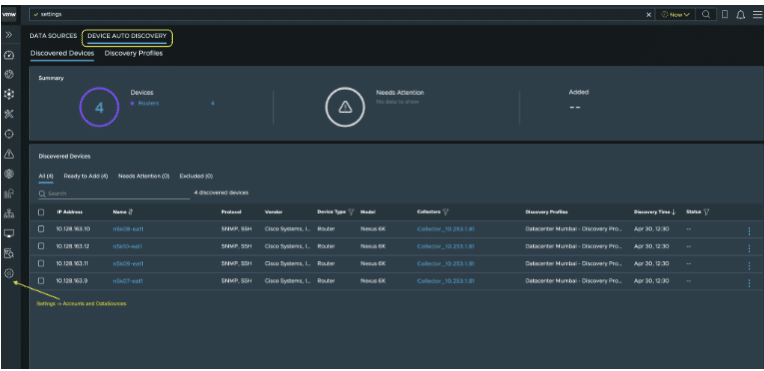Open Collectors column filter
Screen dimensions: 764x371
[446, 212]
